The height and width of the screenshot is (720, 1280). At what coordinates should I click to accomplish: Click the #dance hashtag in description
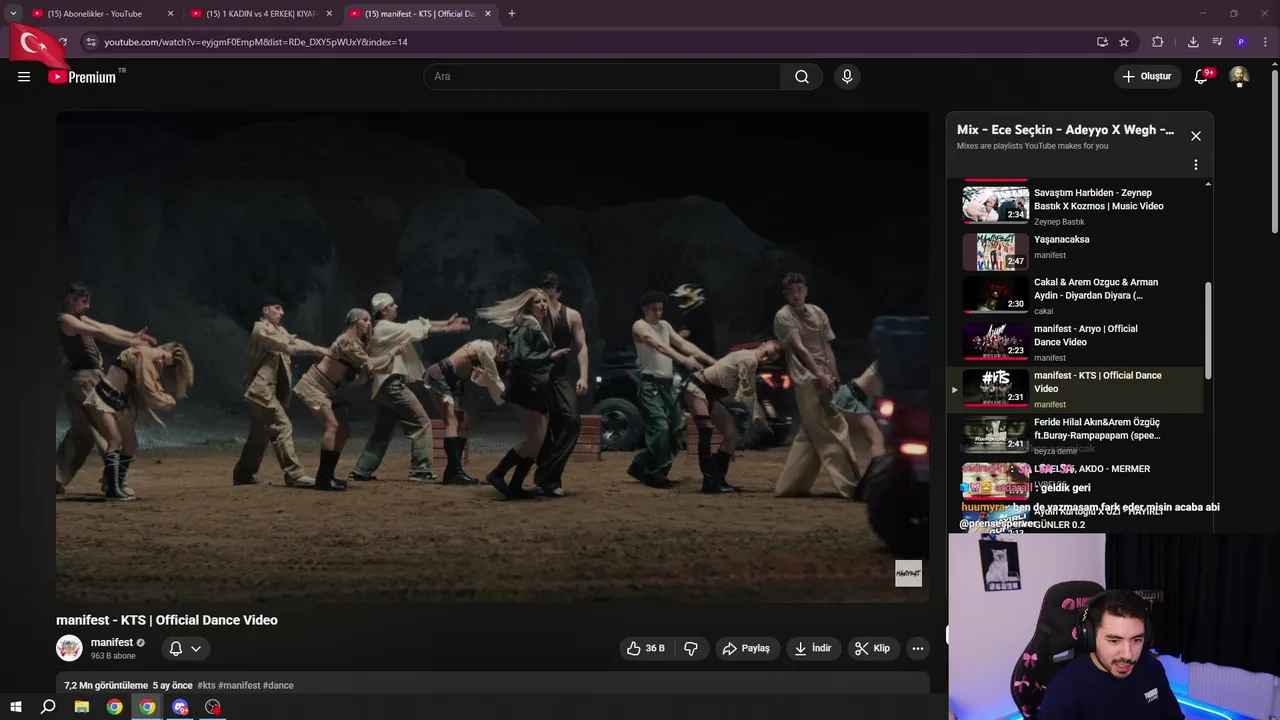(x=278, y=685)
